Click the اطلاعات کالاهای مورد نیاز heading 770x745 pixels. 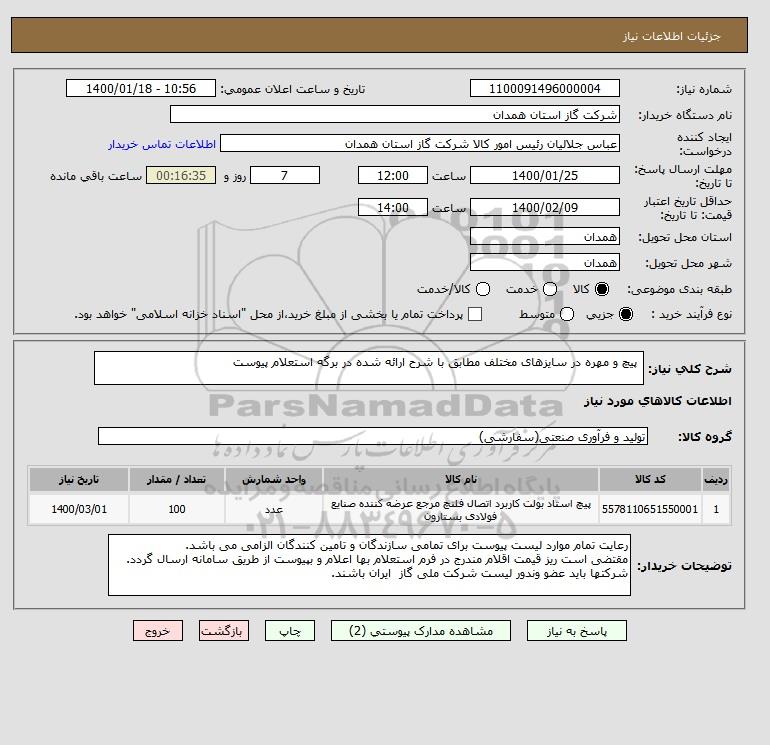point(658,401)
